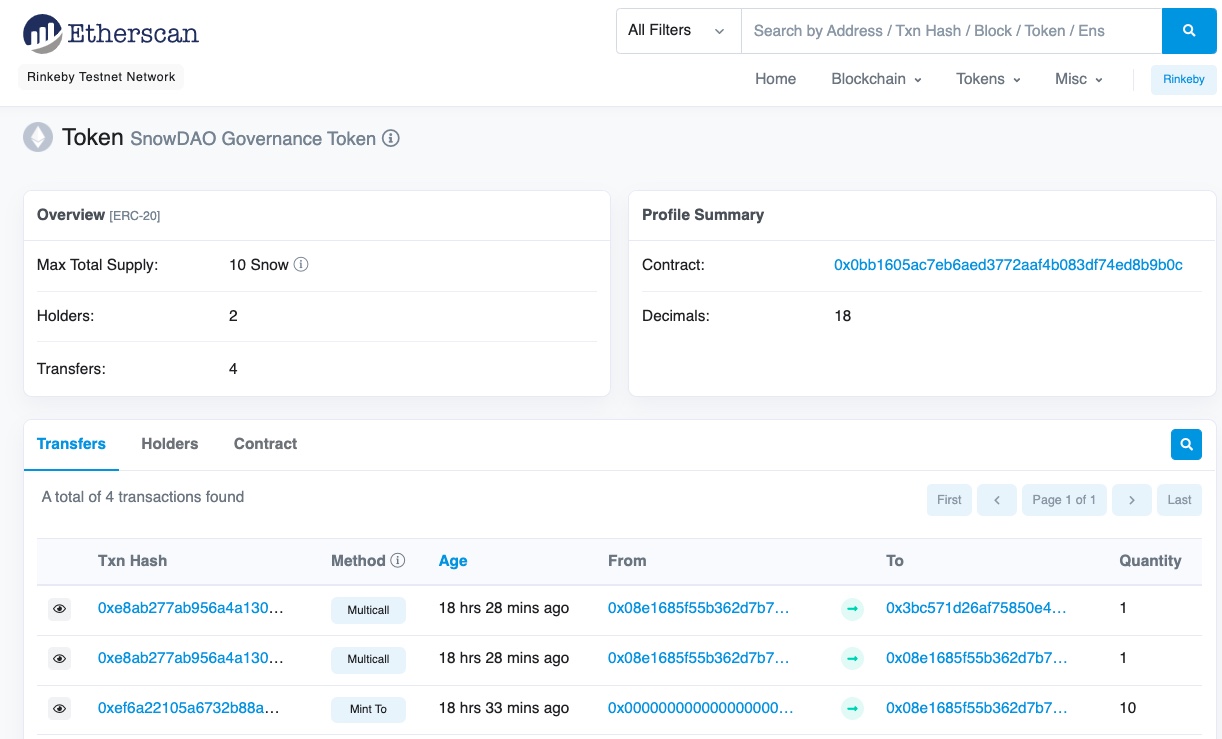This screenshot has width=1222, height=739.
Task: Open the All Filters dropdown
Action: [x=678, y=31]
